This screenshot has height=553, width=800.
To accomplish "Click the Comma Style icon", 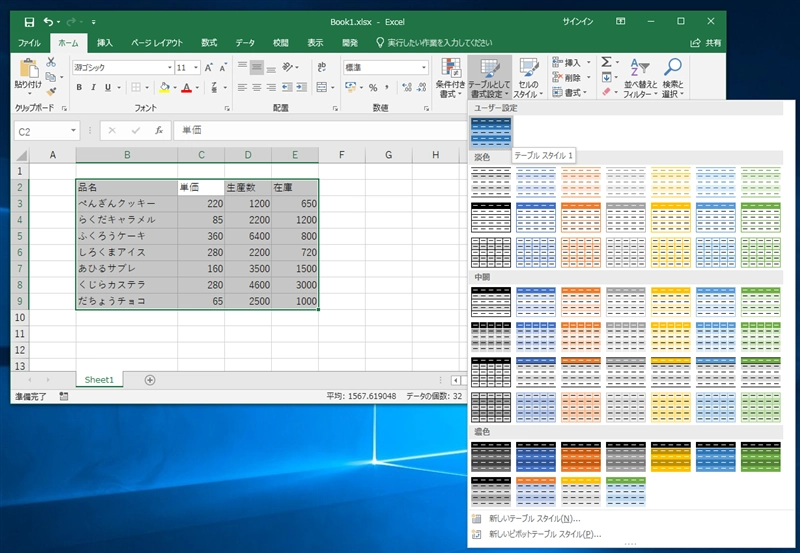I will pyautogui.click(x=387, y=88).
